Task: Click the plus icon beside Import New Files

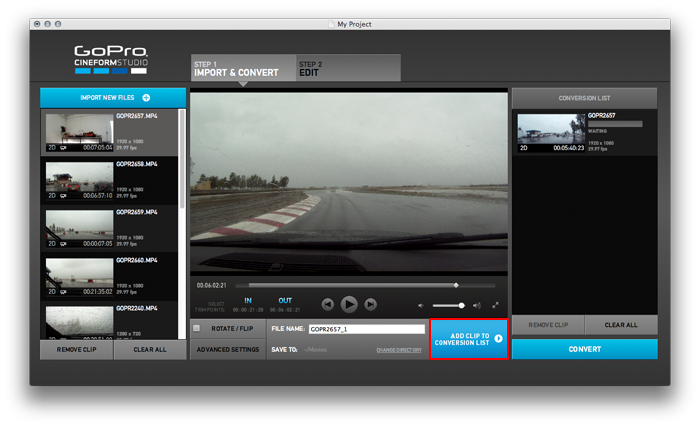Action: [146, 98]
